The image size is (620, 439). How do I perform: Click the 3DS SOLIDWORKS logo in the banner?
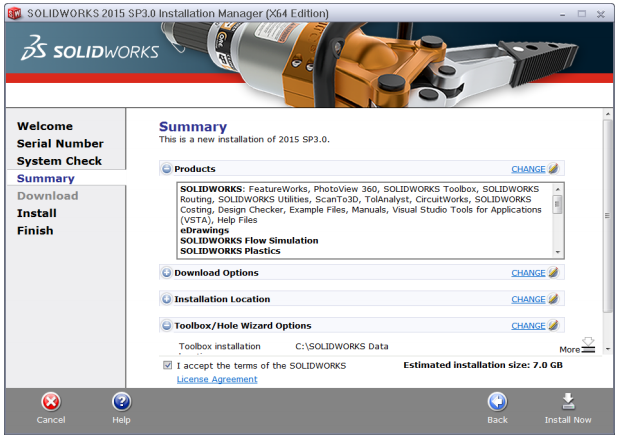tap(90, 48)
